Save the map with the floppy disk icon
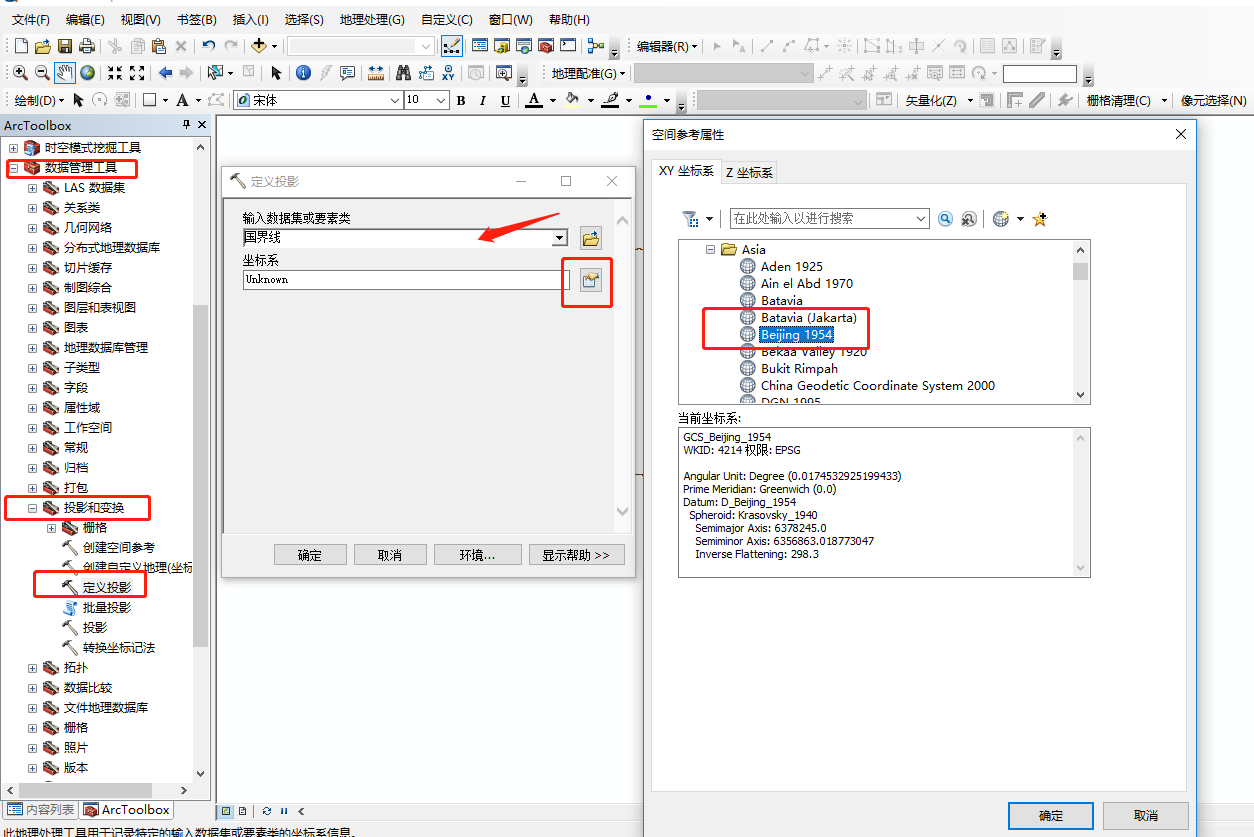Image resolution: width=1254 pixels, height=837 pixels. point(65,46)
